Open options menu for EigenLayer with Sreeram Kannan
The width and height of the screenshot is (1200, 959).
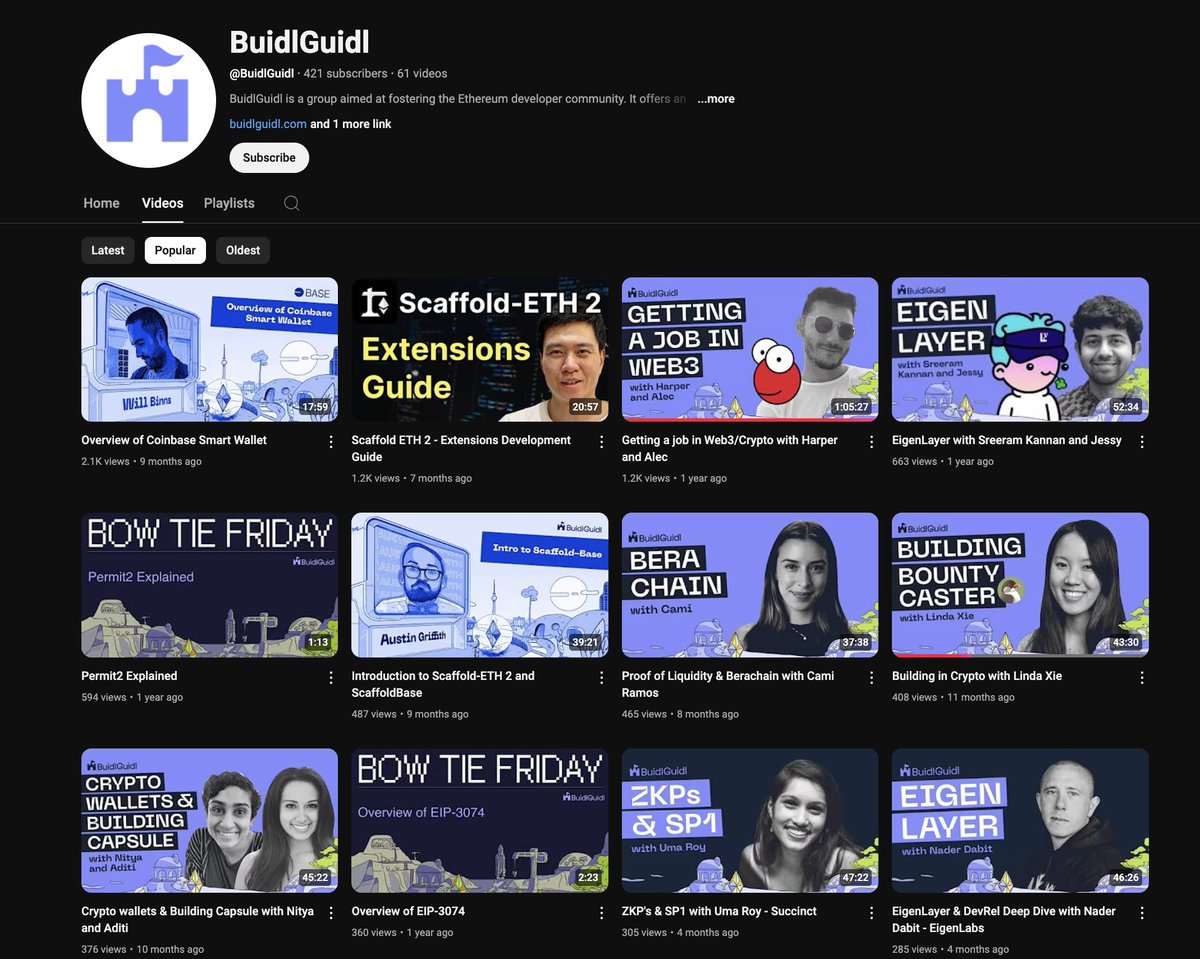point(1141,441)
